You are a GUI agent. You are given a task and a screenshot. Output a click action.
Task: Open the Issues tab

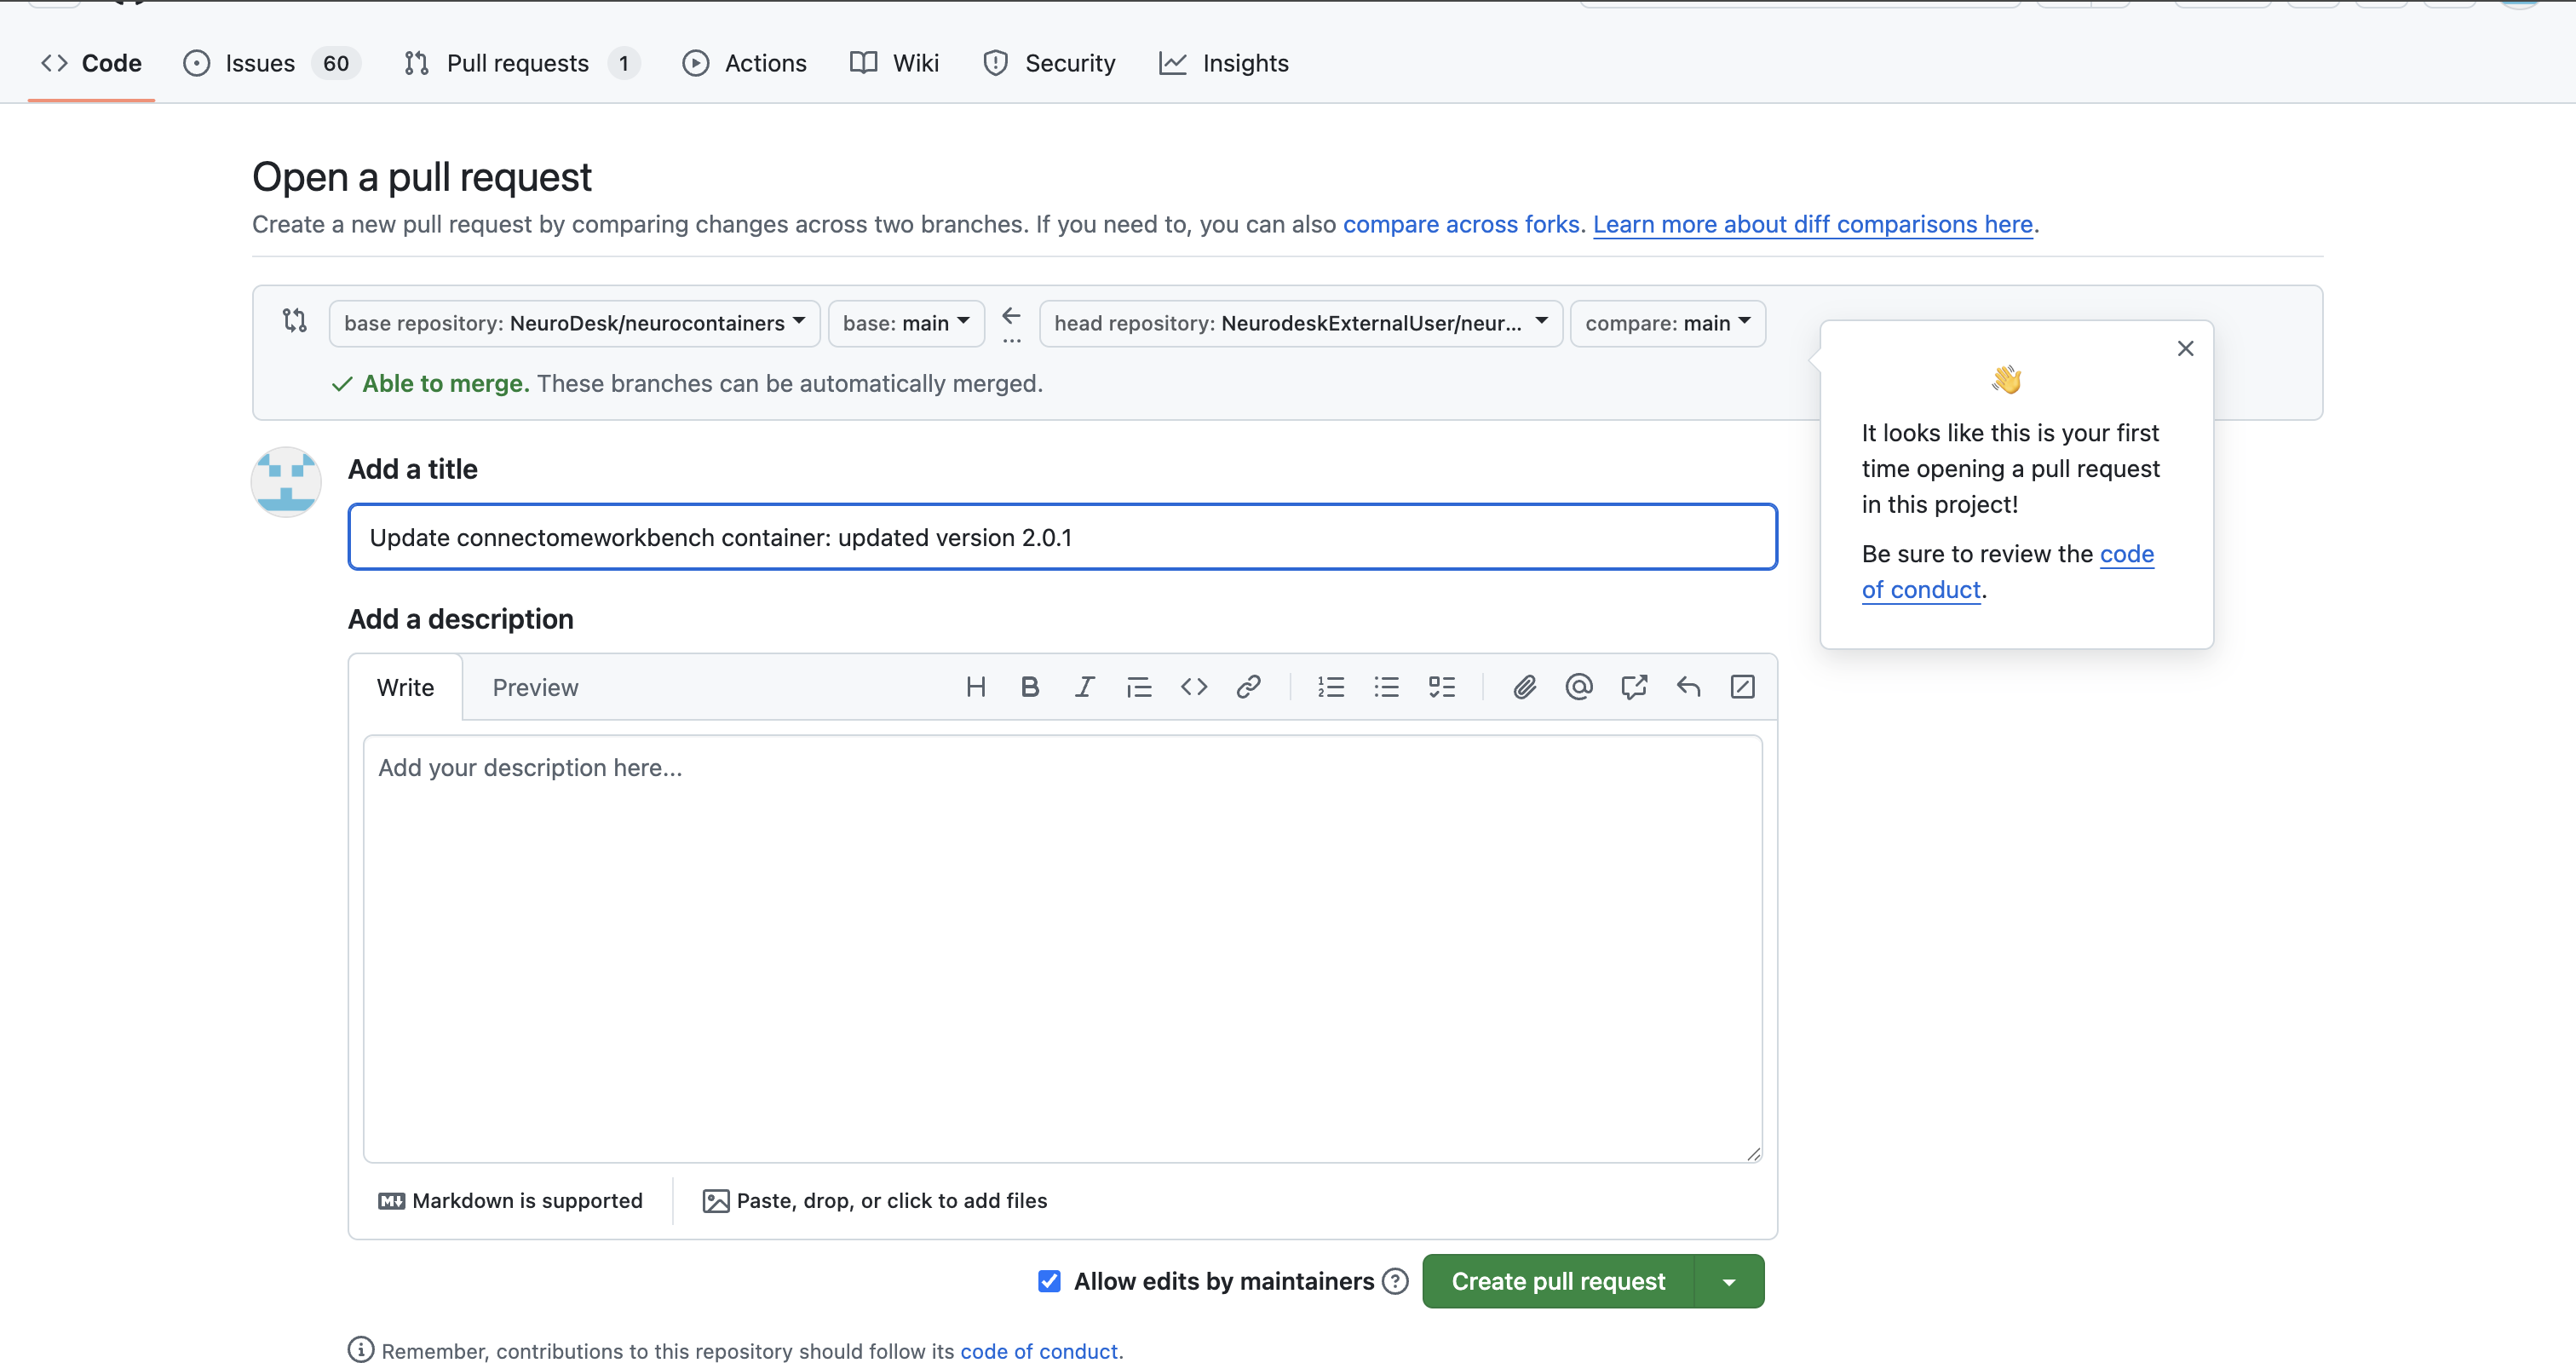tap(260, 63)
